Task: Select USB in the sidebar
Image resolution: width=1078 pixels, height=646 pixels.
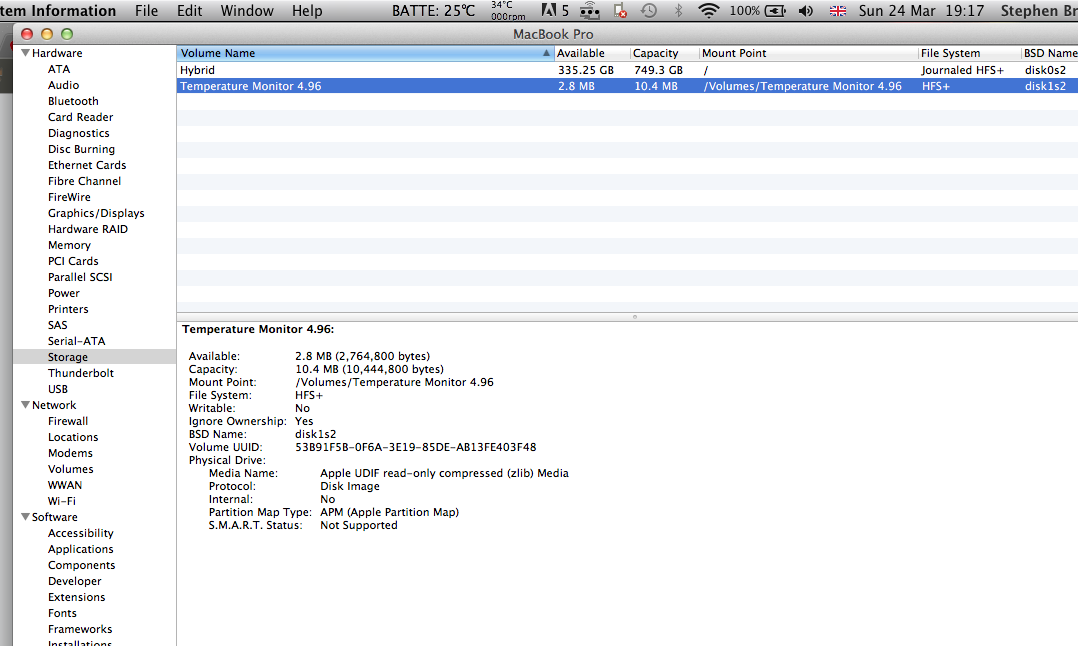Action: tap(58, 389)
